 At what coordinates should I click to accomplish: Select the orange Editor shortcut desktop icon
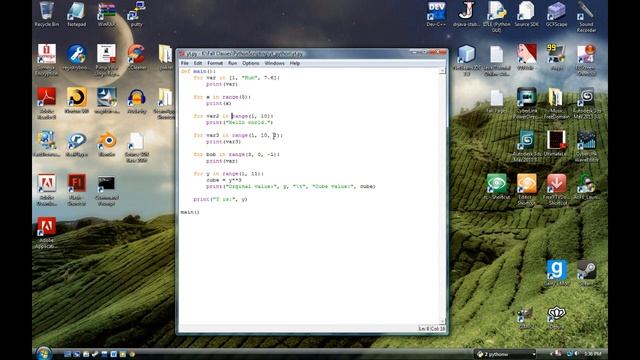pos(527,189)
